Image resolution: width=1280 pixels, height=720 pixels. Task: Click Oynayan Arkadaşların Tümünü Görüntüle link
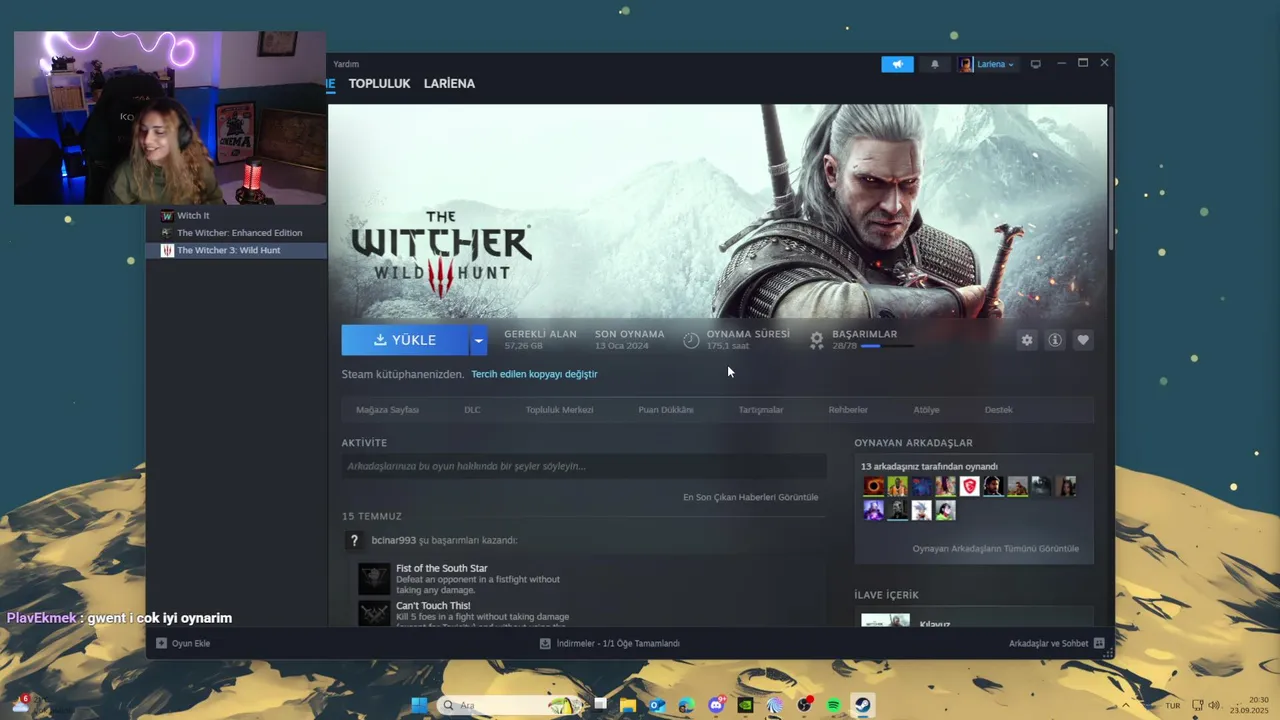click(995, 549)
